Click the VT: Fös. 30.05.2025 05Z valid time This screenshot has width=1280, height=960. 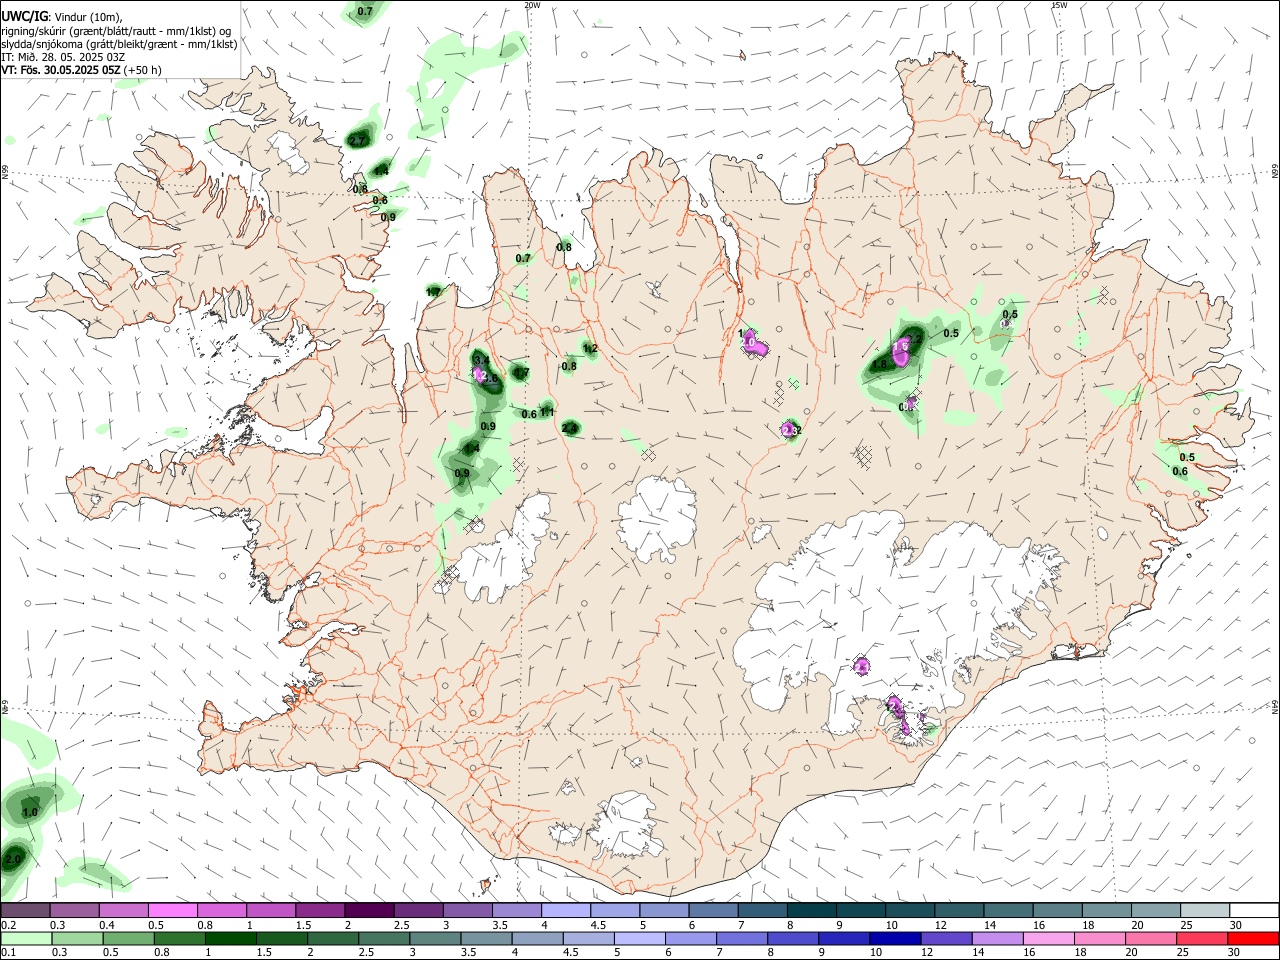tap(61, 70)
